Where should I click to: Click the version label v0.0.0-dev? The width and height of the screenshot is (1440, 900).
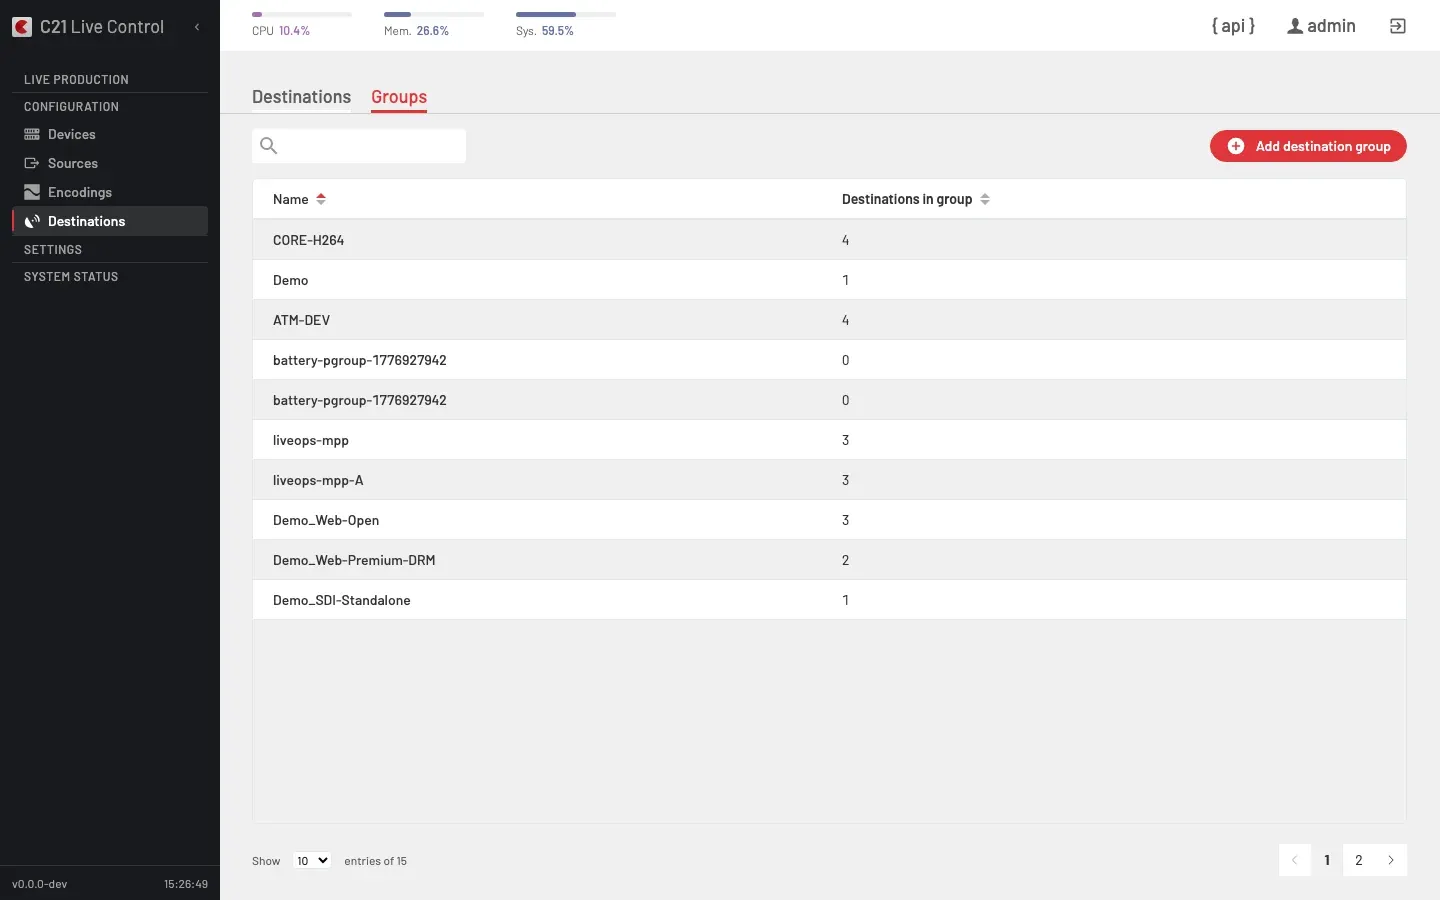(x=40, y=884)
